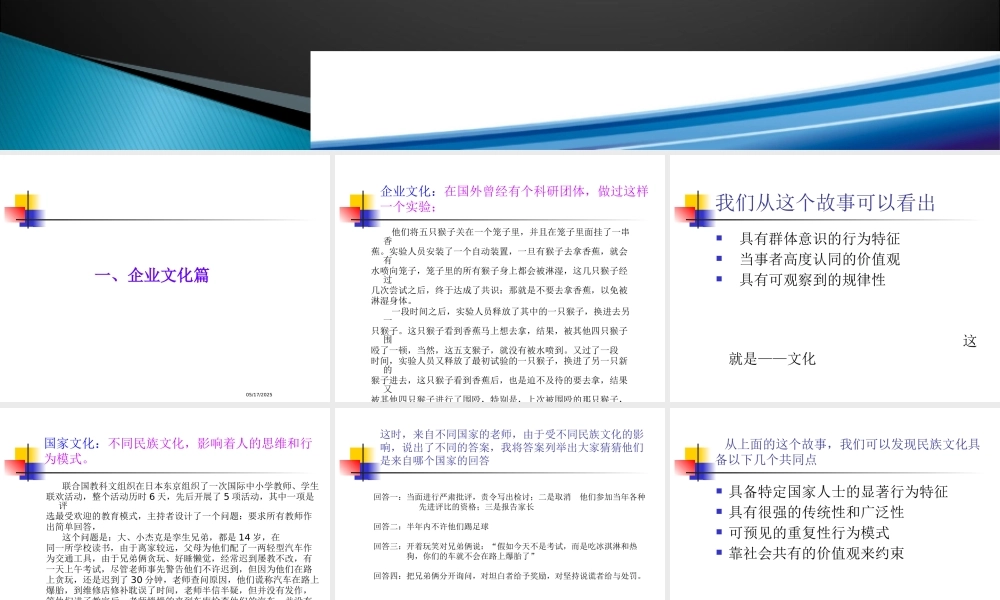Click the 回答一 answer paragraph
Viewport: 1000px width, 600px height.
tap(508, 501)
